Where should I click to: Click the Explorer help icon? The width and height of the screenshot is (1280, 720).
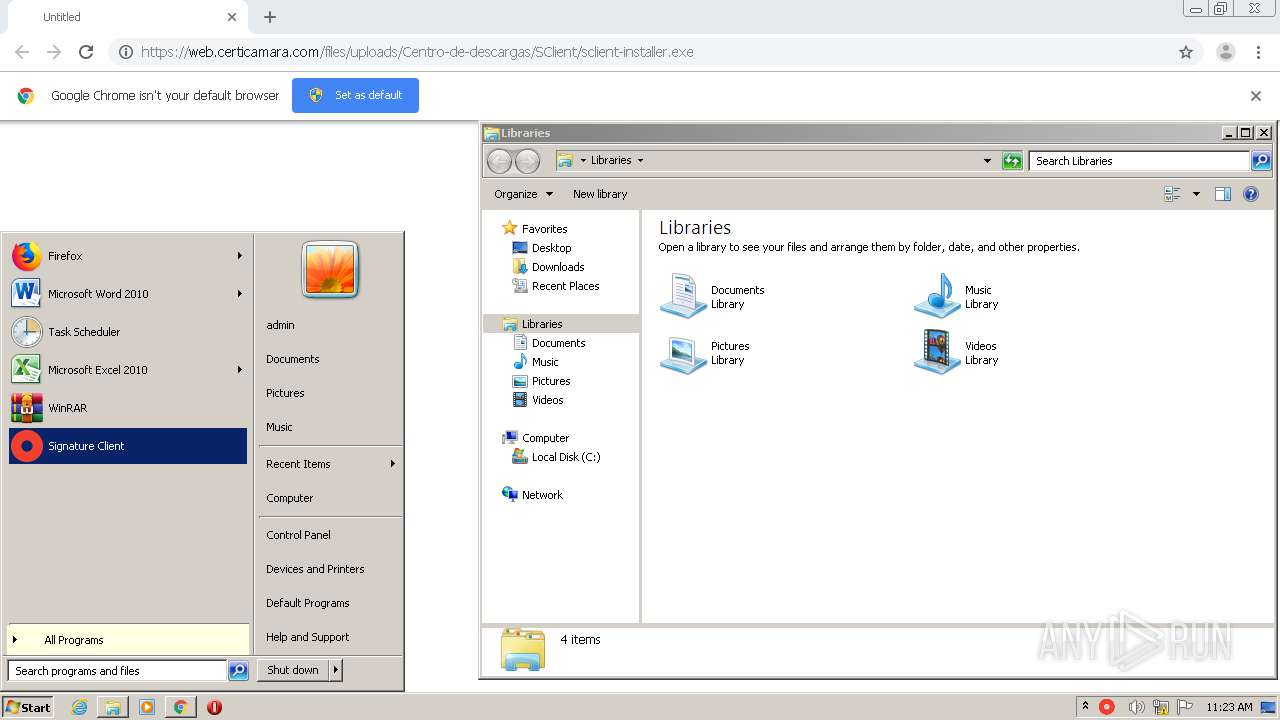pos(1251,194)
